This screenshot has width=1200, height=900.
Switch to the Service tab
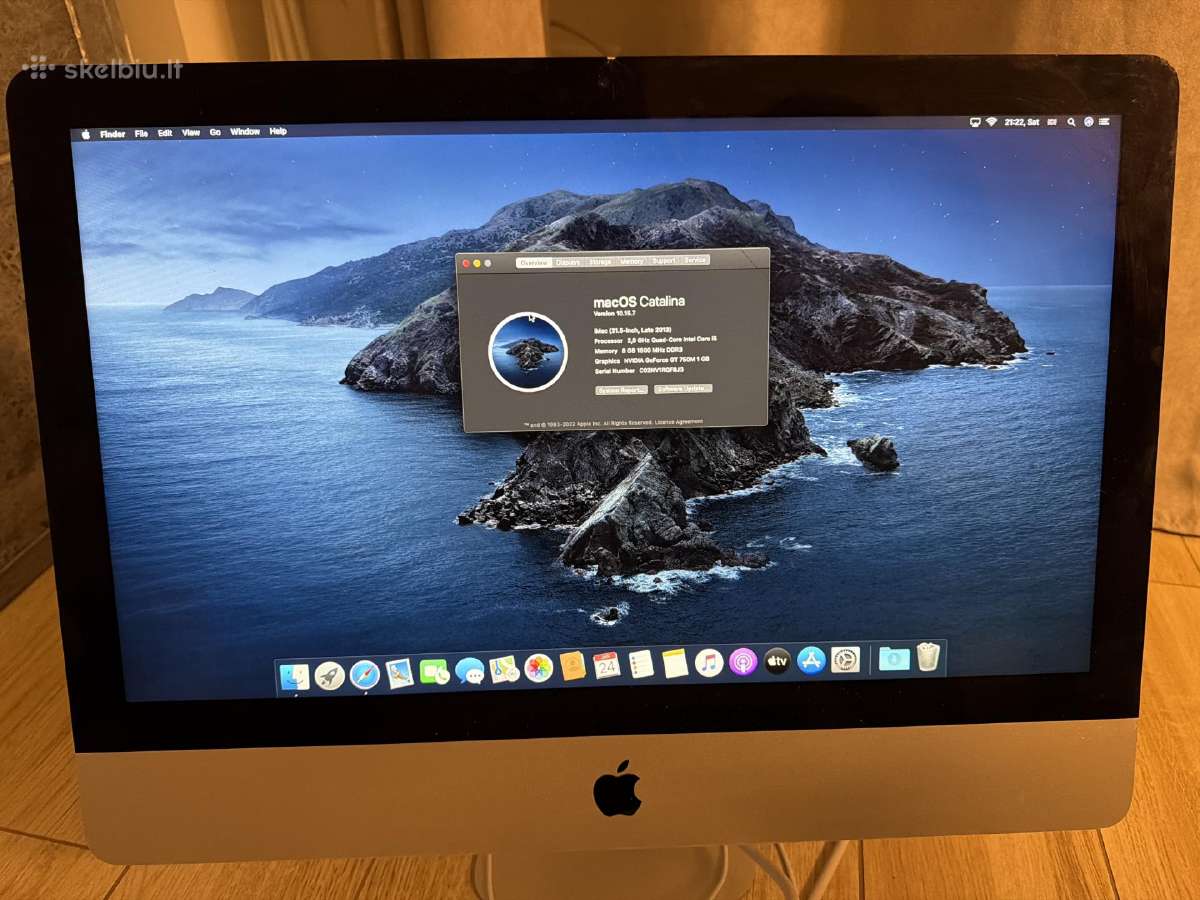696,260
